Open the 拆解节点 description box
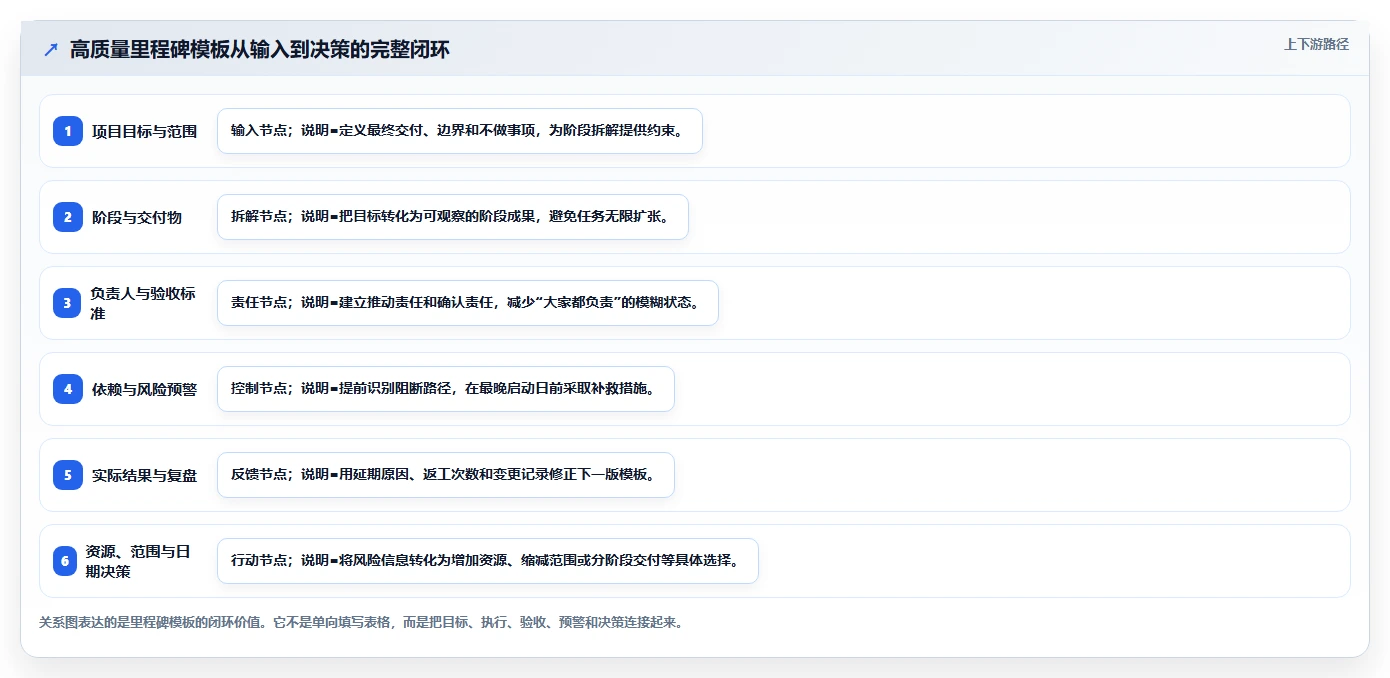Screen dimensions: 1390x678 (453, 217)
